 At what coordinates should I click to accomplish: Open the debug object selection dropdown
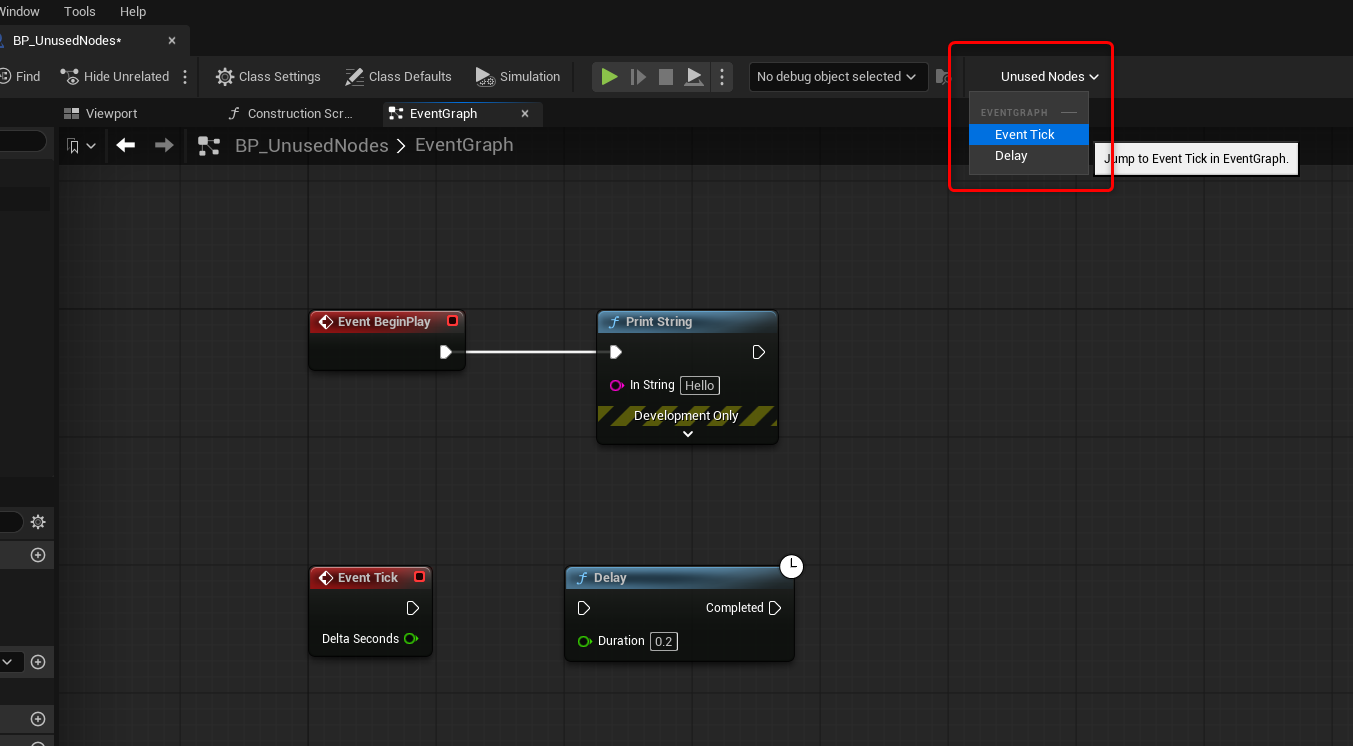tap(836, 77)
